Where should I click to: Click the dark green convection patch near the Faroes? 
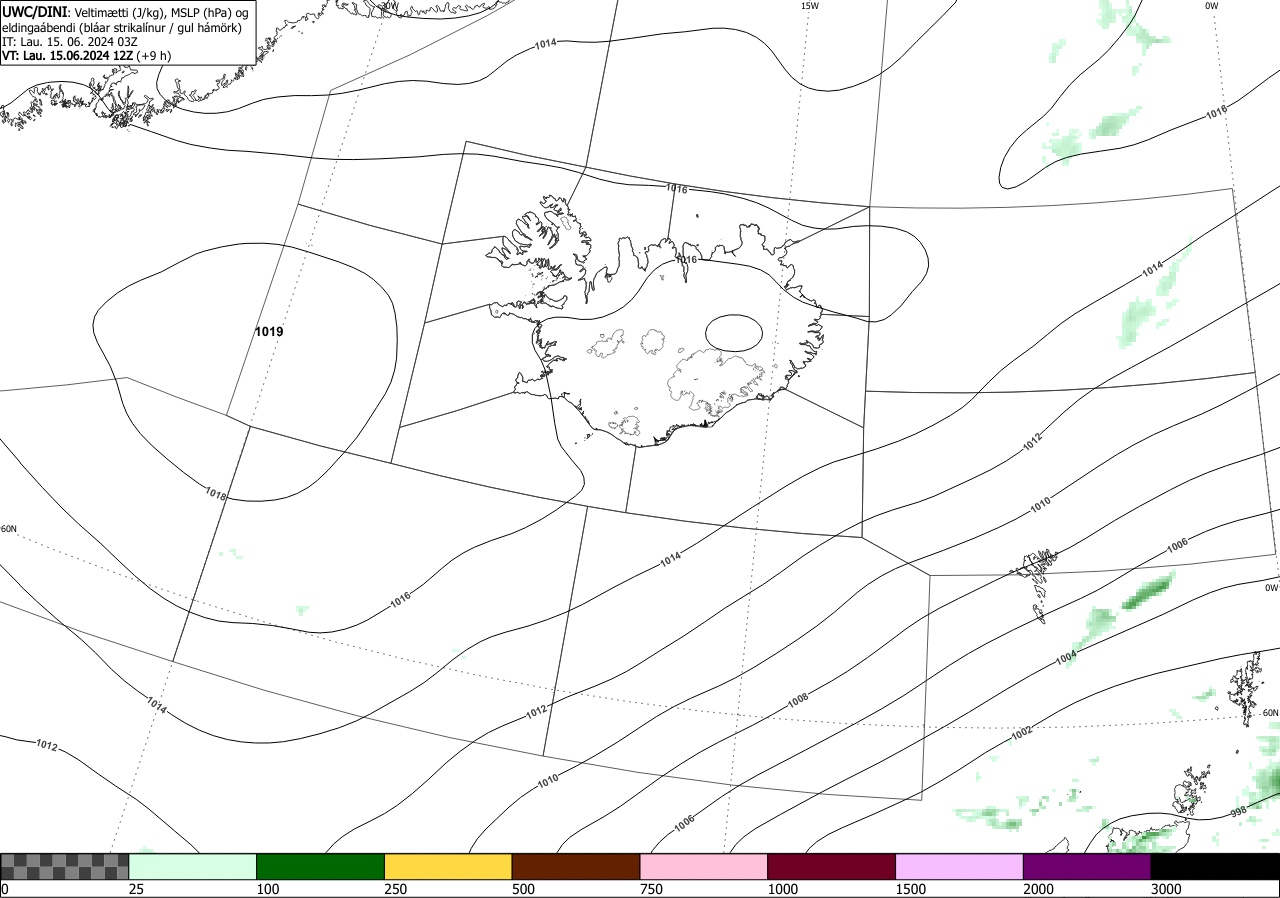[x=1148, y=593]
